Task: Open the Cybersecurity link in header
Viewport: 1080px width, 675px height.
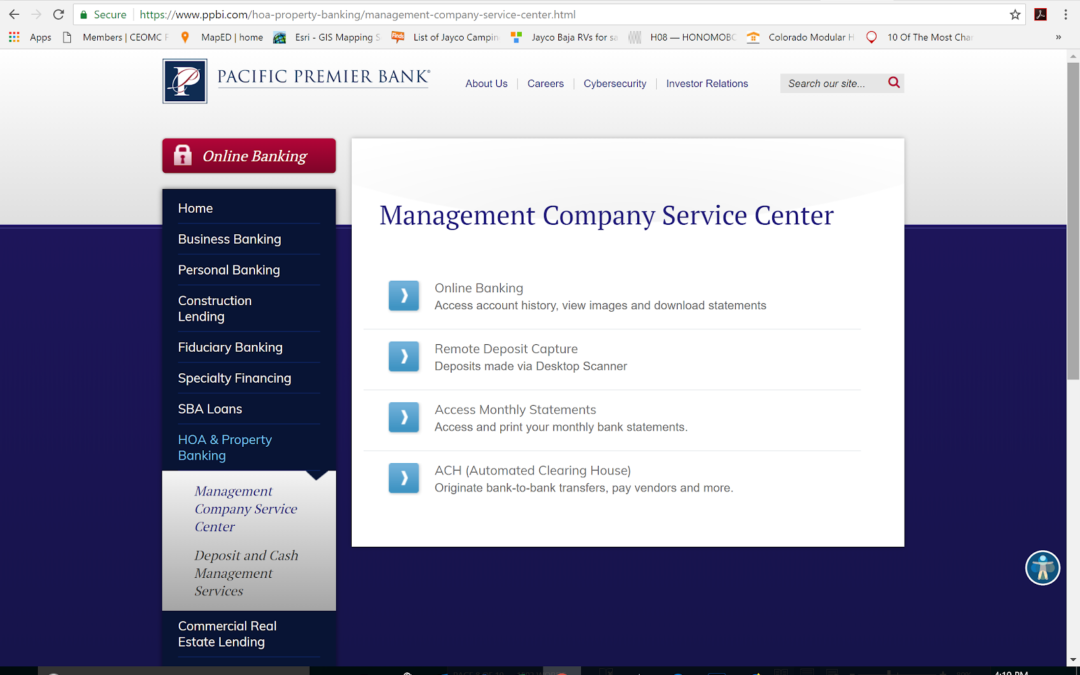Action: [615, 84]
